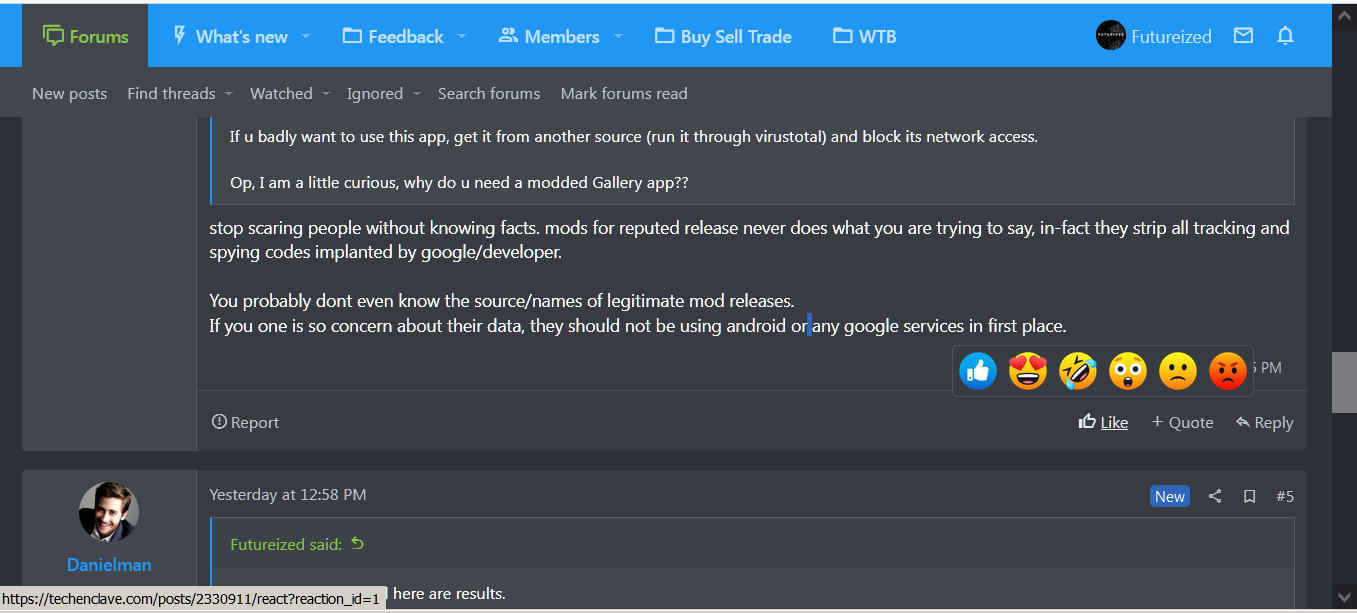React with the heart-eyes Love emoji
This screenshot has width=1357, height=613.
click(x=1028, y=372)
